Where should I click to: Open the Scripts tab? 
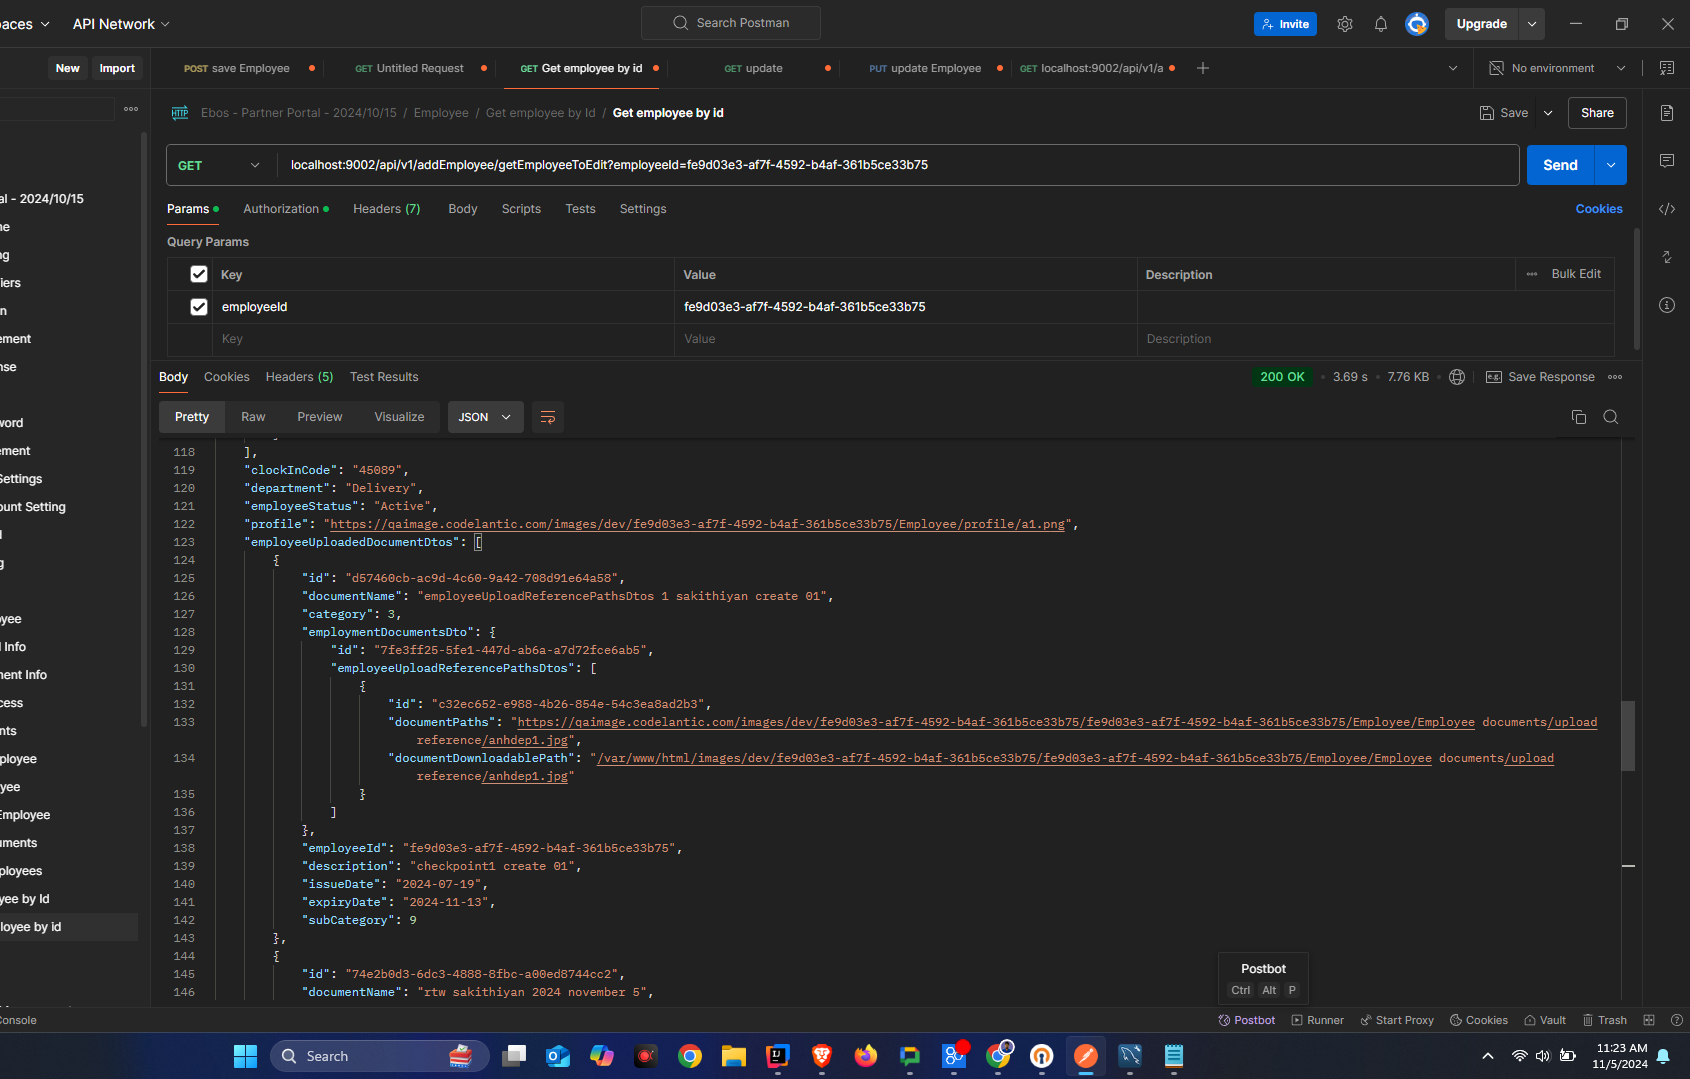pos(521,209)
